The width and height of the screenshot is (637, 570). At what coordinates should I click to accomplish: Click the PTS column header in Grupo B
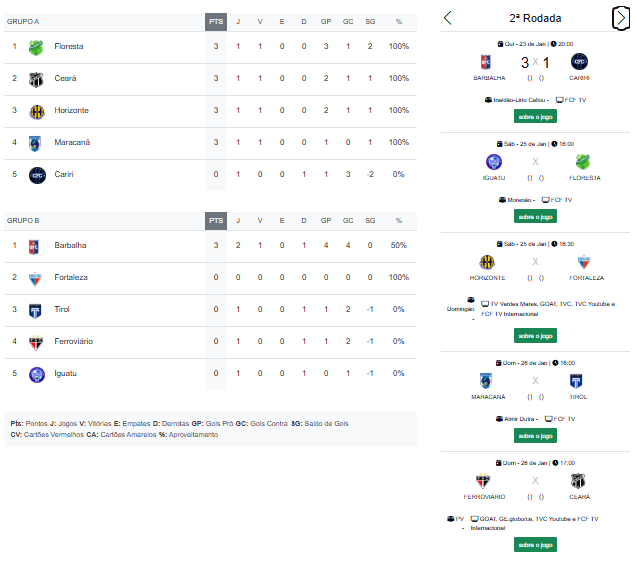(216, 221)
